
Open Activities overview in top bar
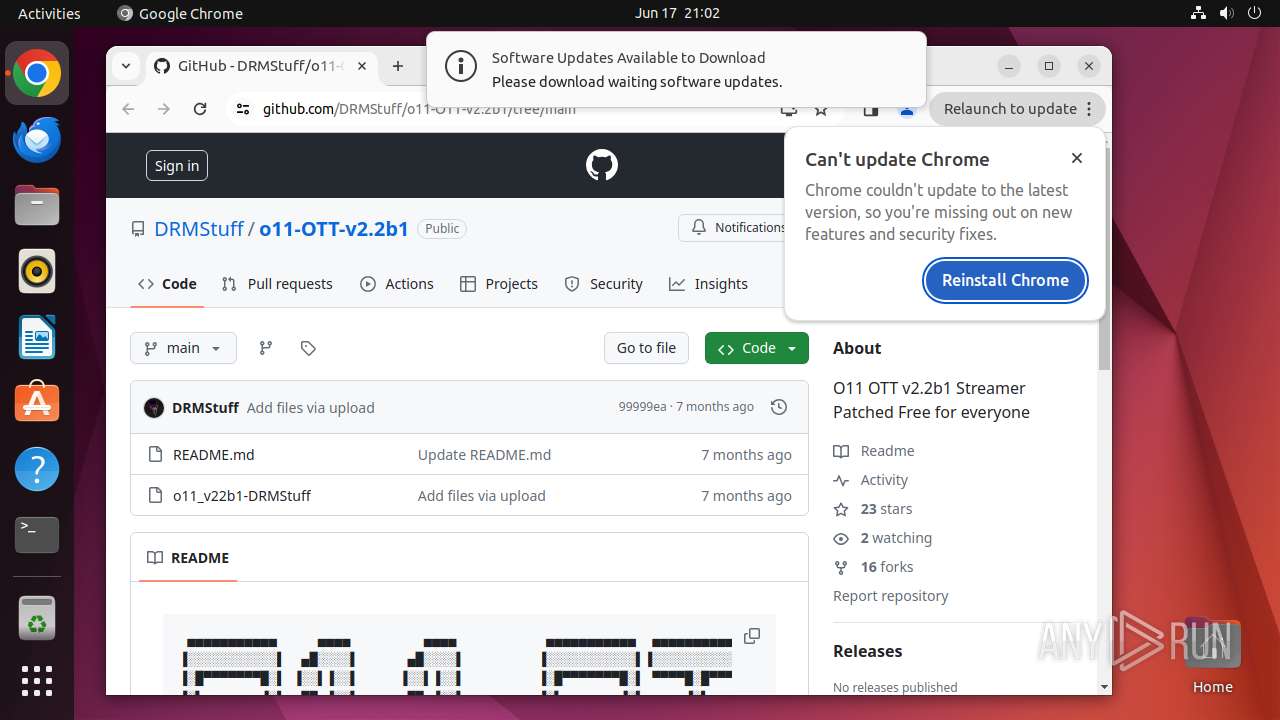coord(49,13)
